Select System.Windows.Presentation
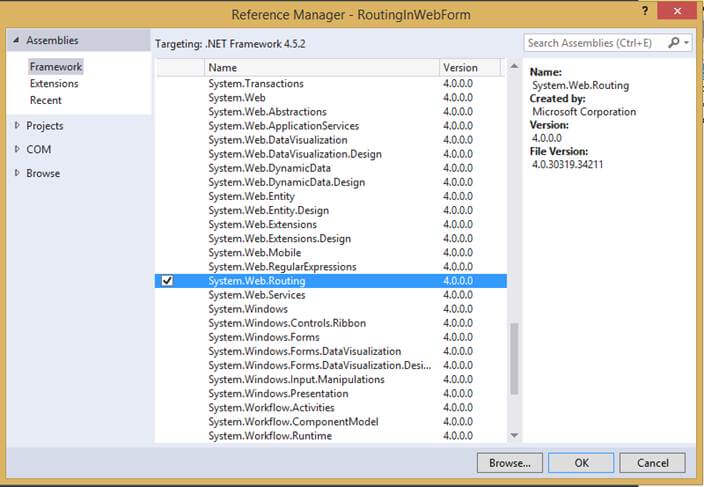Image resolution: width=704 pixels, height=487 pixels. click(x=331, y=394)
